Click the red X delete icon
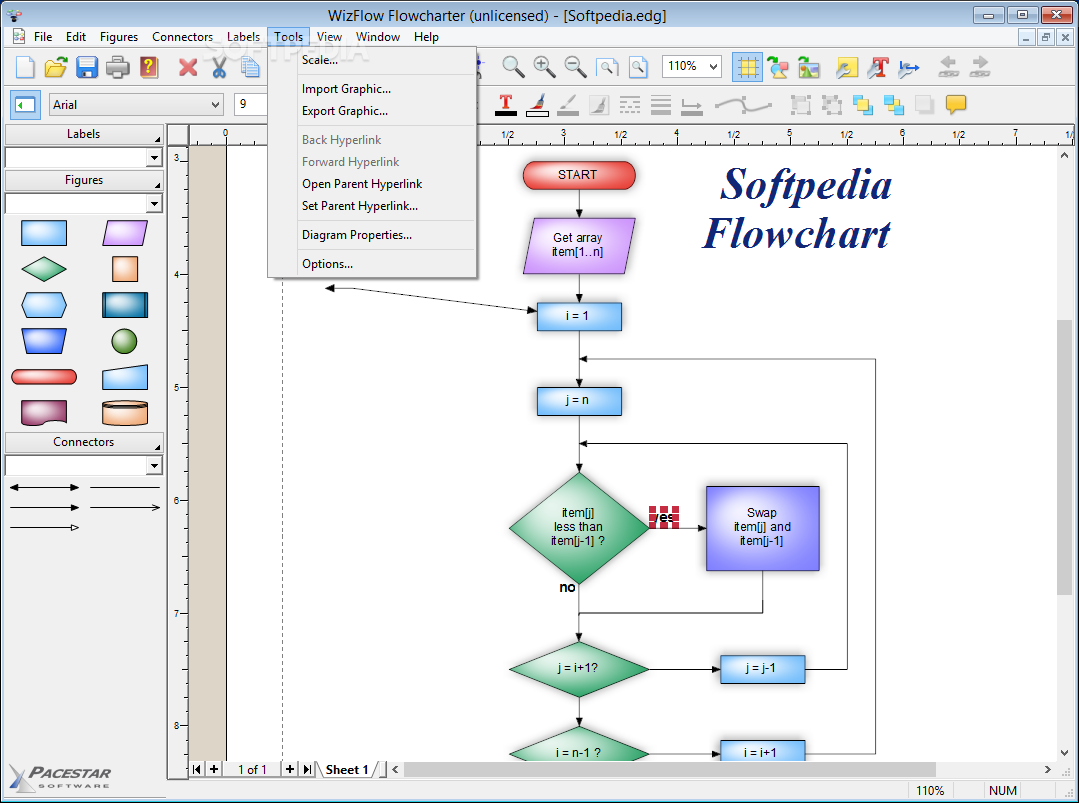The image size is (1079, 803). point(188,67)
